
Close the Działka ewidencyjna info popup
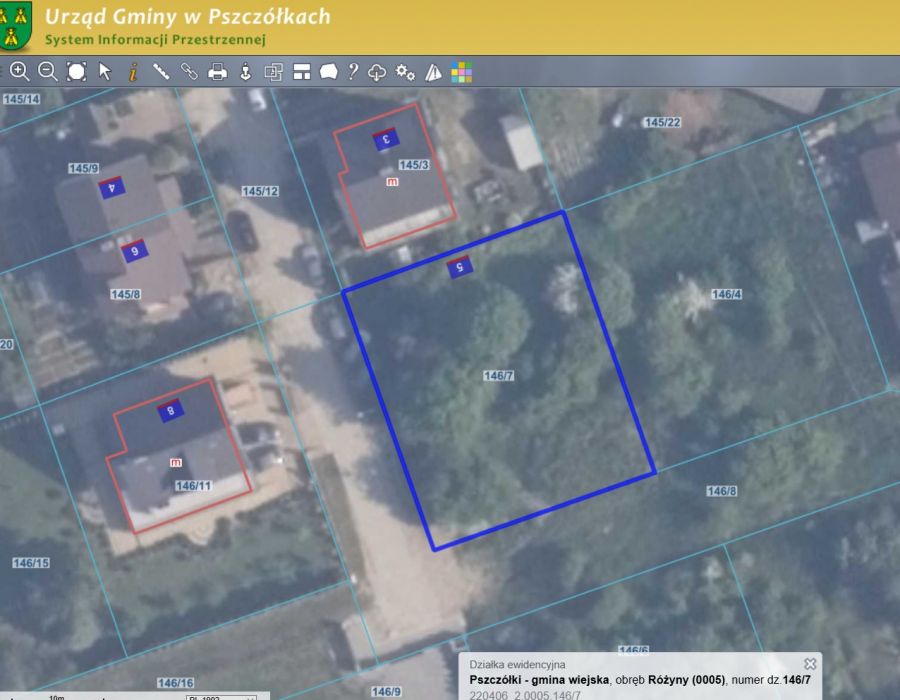click(810, 664)
